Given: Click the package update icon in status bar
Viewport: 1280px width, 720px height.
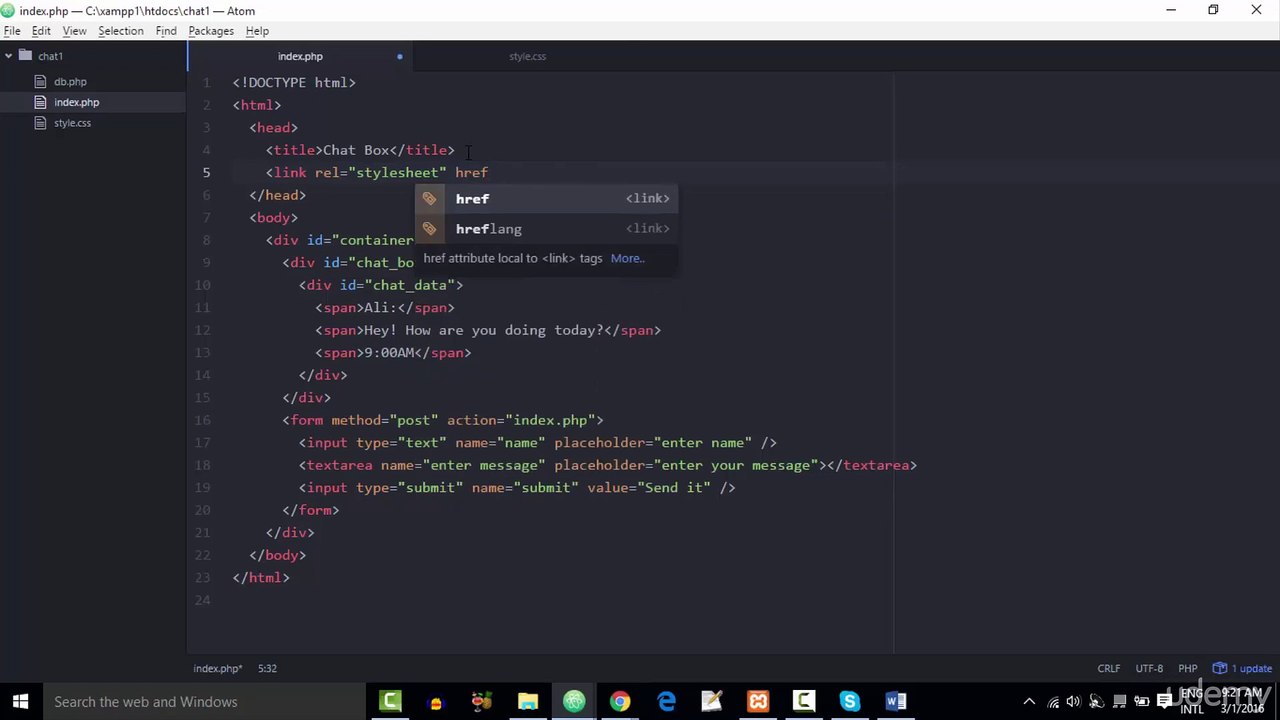Looking at the screenshot, I should click(x=1219, y=668).
